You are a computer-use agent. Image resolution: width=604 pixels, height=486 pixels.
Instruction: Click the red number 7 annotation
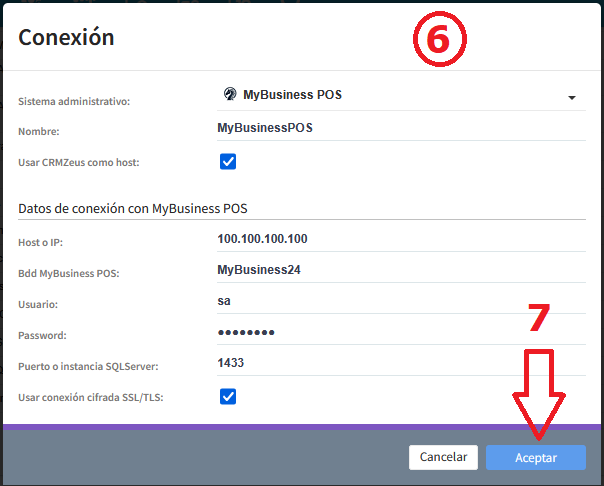539,317
